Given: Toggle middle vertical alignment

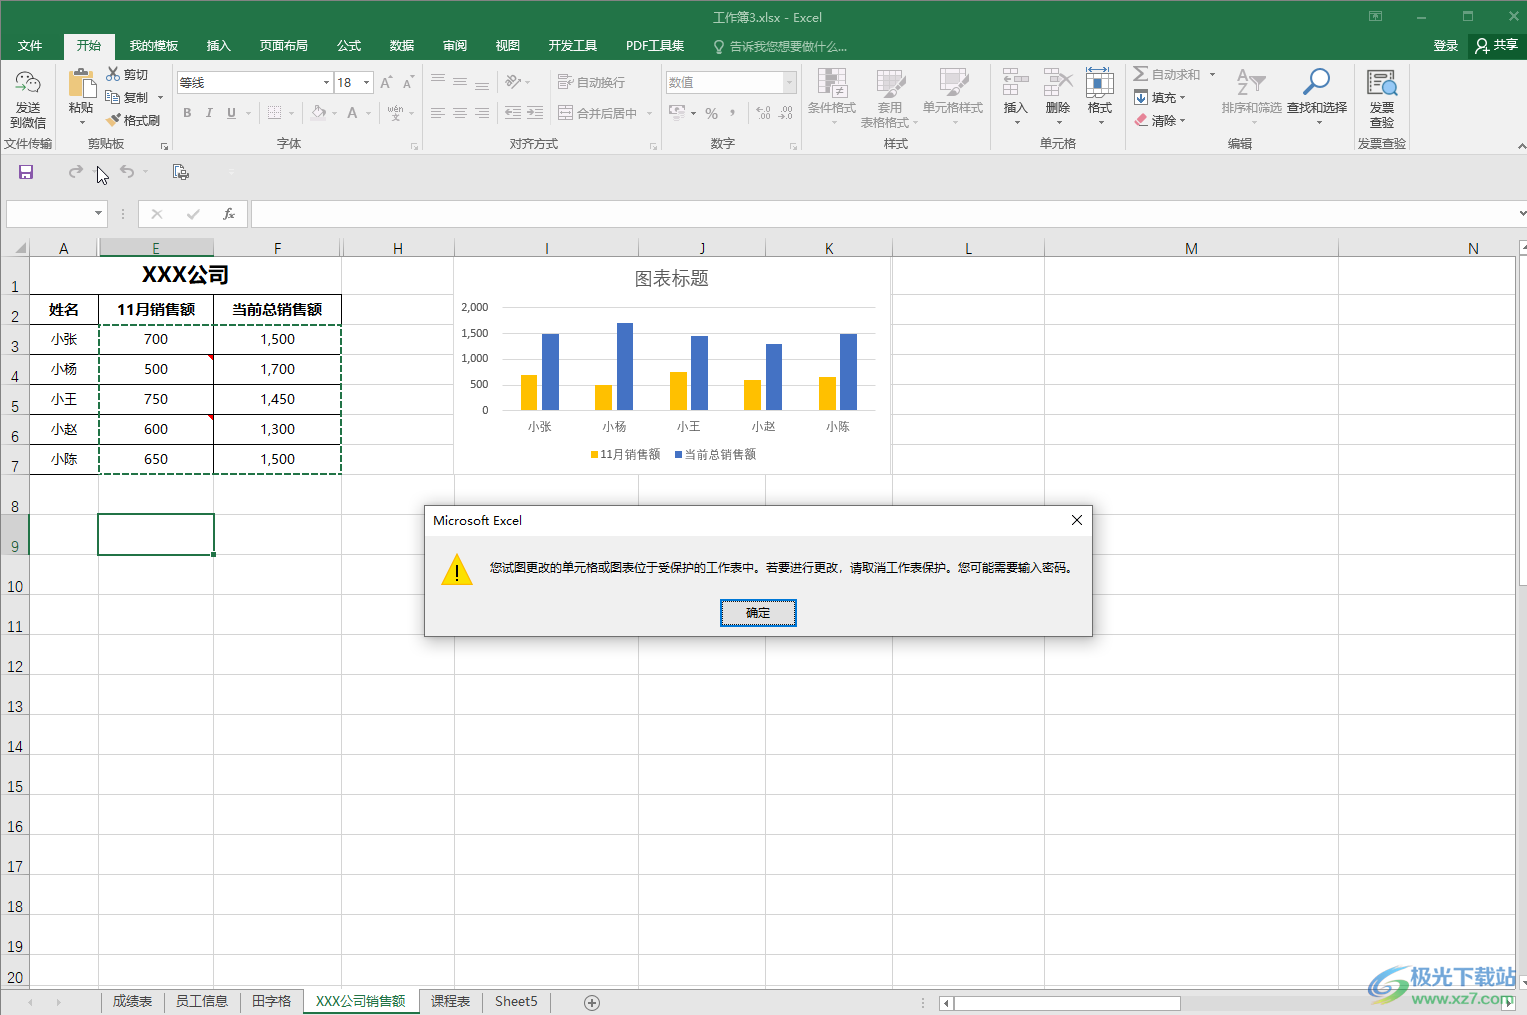Looking at the screenshot, I should click(x=460, y=82).
